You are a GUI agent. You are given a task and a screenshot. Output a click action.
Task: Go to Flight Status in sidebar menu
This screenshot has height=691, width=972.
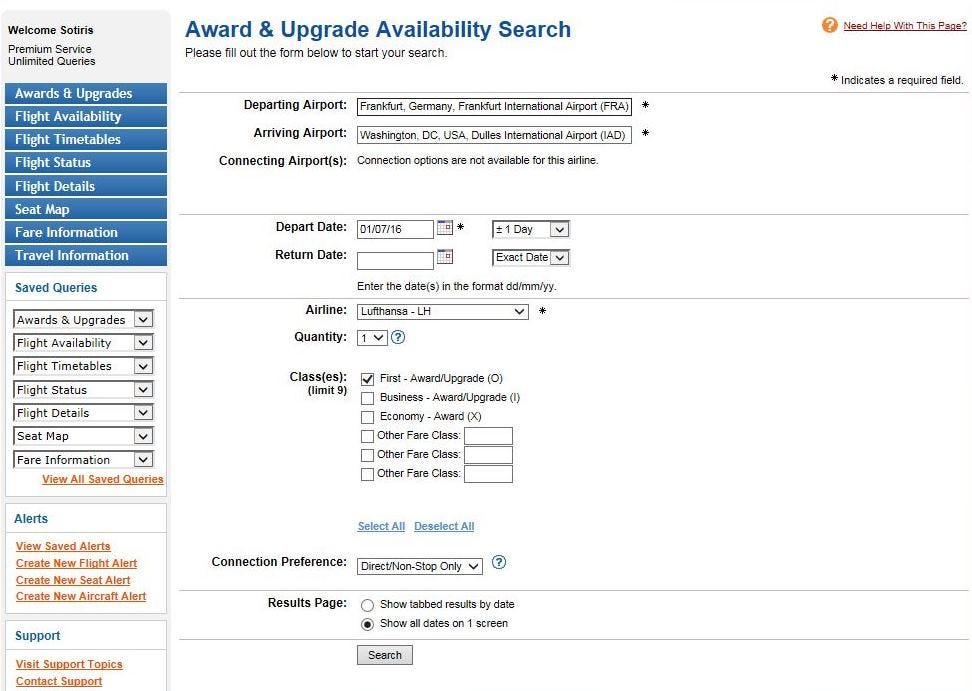pyautogui.click(x=86, y=162)
